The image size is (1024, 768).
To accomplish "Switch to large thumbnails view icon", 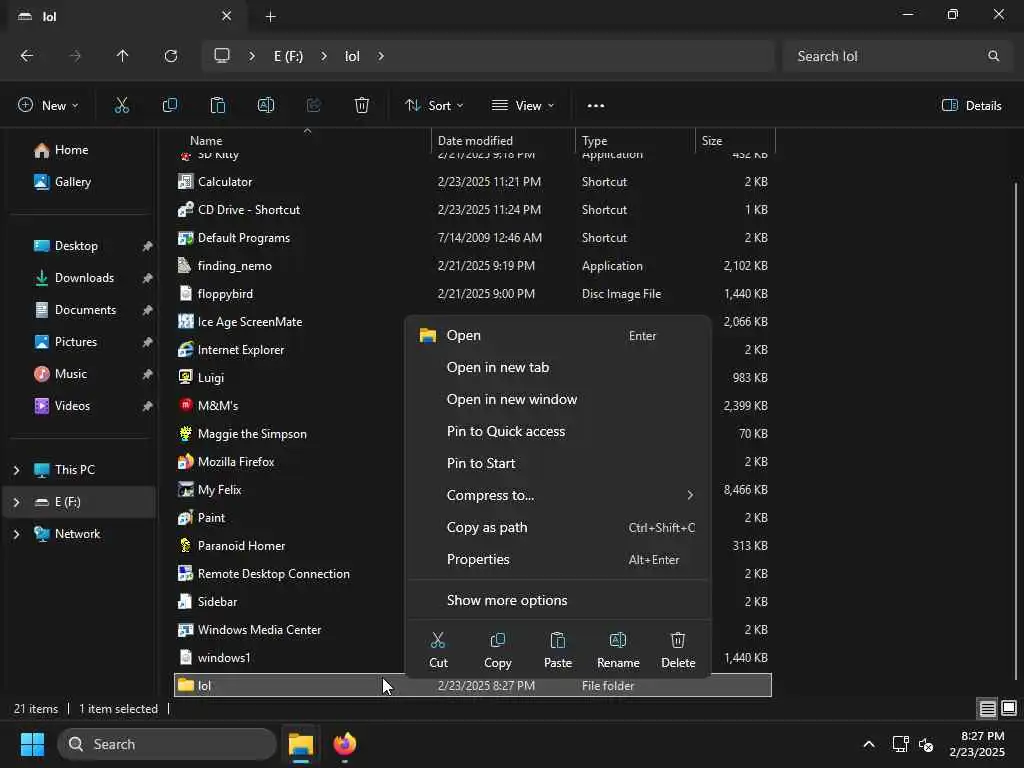I will [x=1009, y=708].
